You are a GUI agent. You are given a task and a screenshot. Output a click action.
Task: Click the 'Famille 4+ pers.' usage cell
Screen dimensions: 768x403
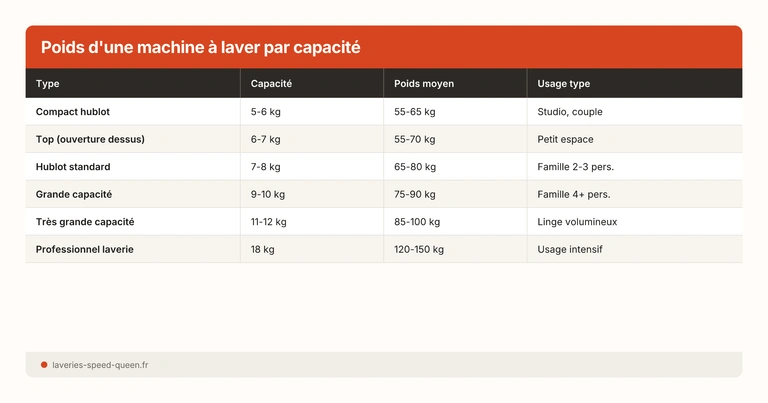[x=574, y=194]
